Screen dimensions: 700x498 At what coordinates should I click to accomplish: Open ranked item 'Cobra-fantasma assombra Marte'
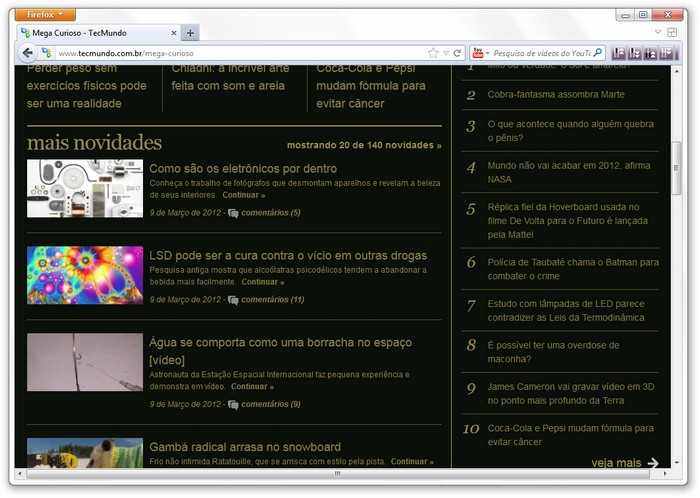tap(556, 95)
